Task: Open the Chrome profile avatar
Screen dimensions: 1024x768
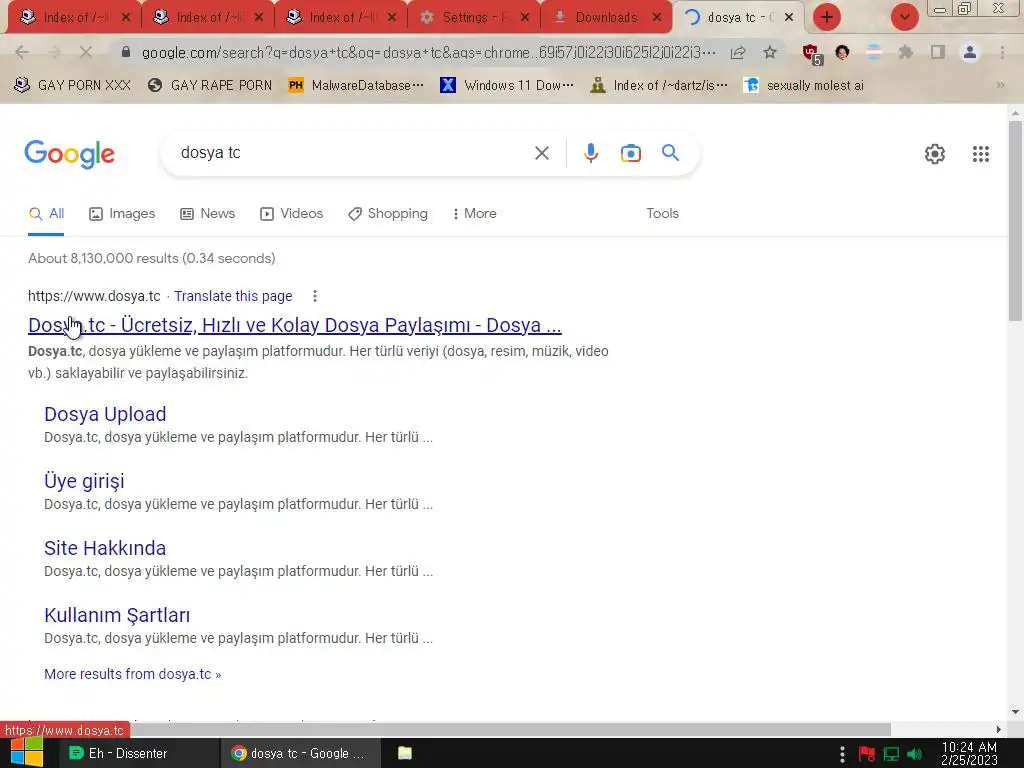Action: coord(969,52)
